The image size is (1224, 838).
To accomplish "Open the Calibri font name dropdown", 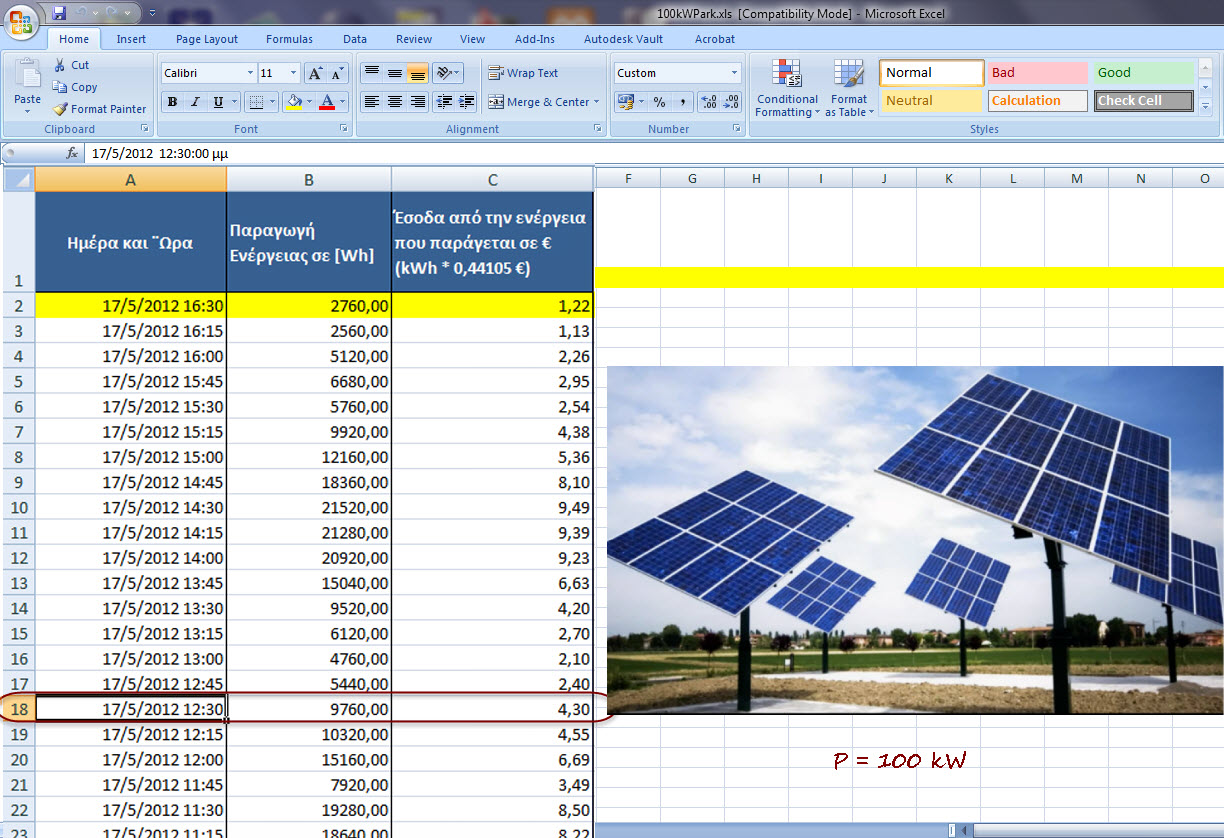I will pyautogui.click(x=251, y=73).
